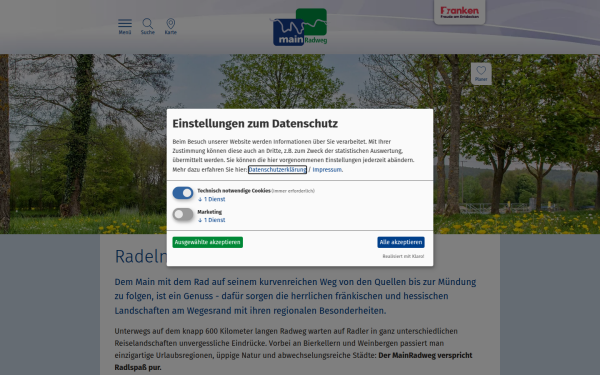Open the Franken logo badge

pos(460,12)
